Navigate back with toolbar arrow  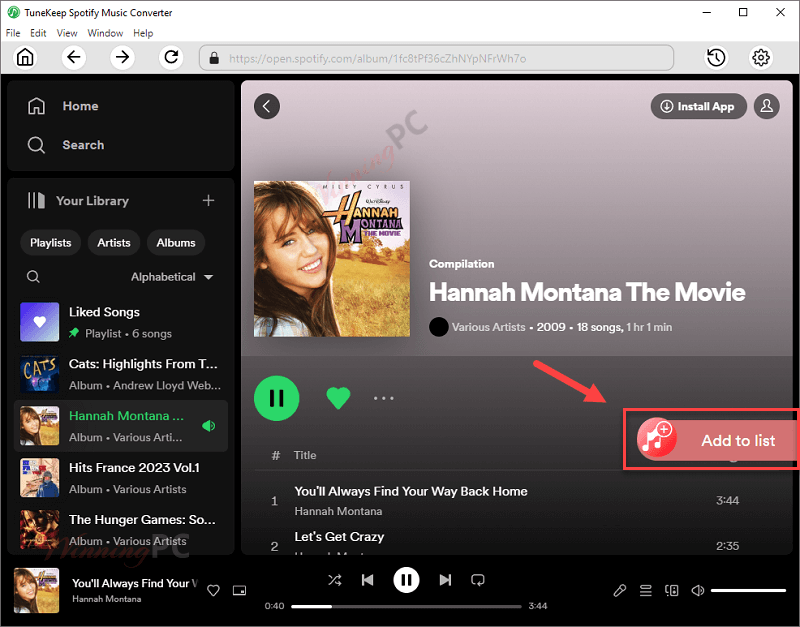click(x=73, y=57)
